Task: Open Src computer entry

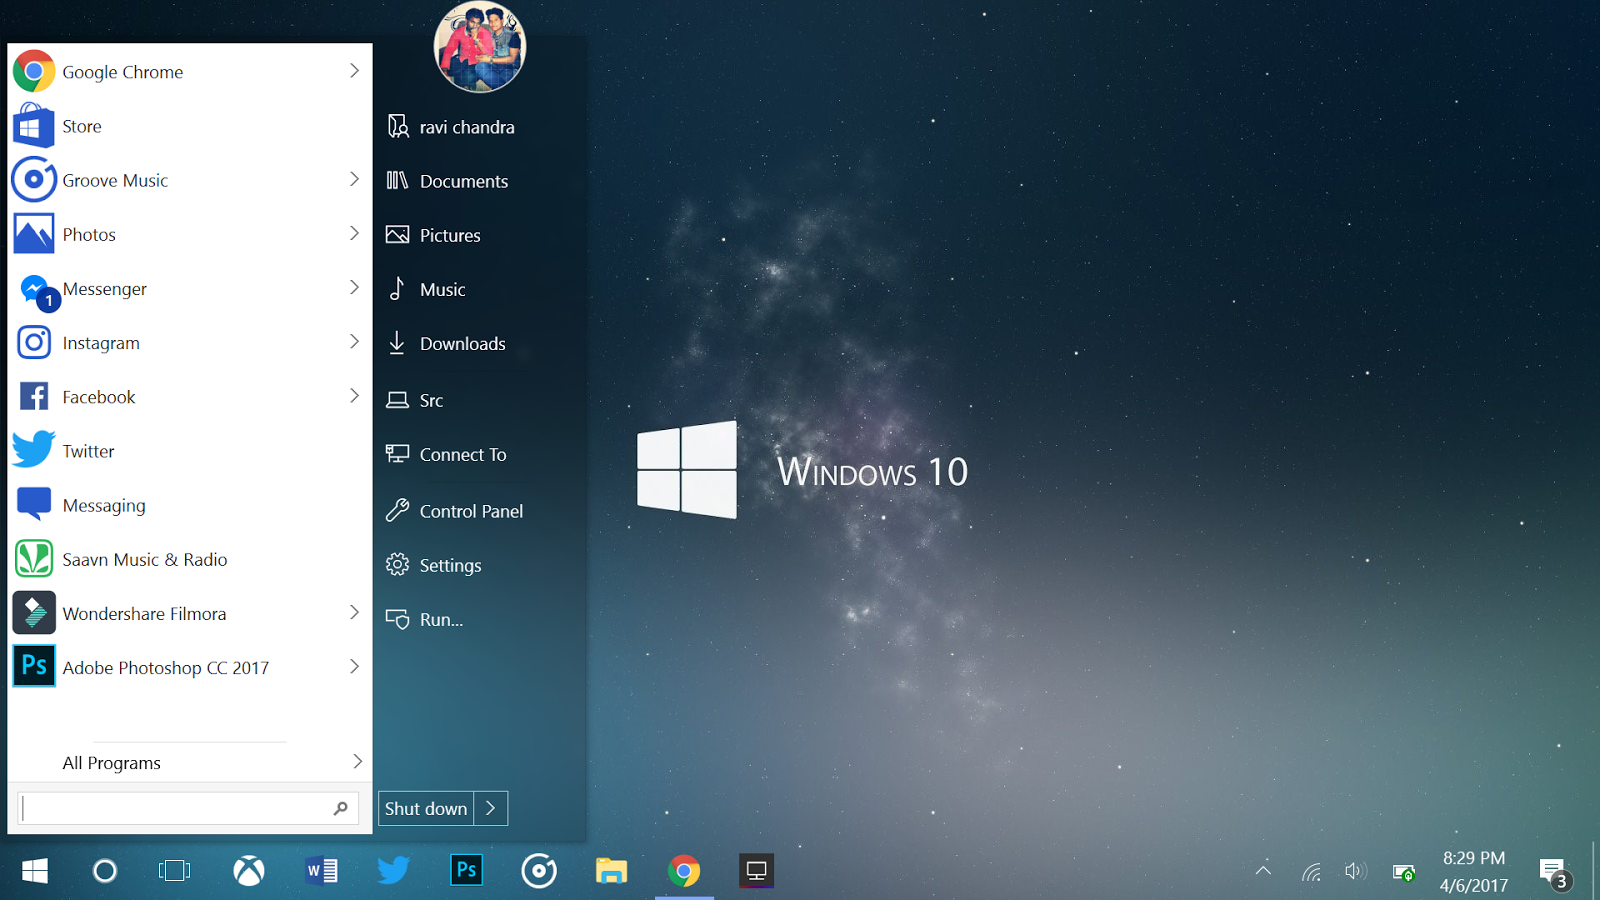Action: point(416,400)
